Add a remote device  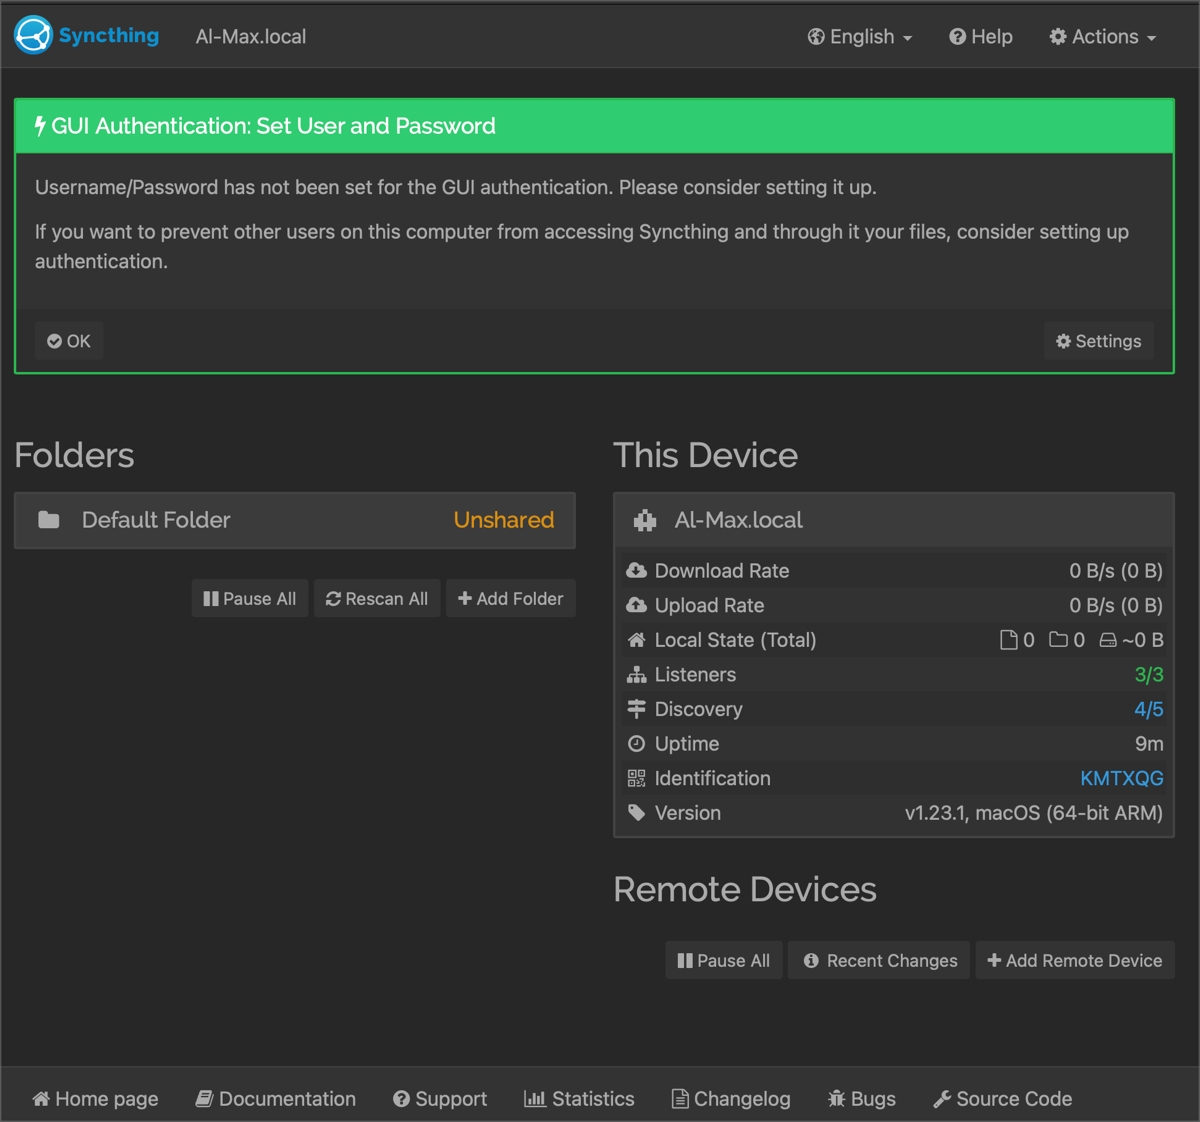(1074, 961)
